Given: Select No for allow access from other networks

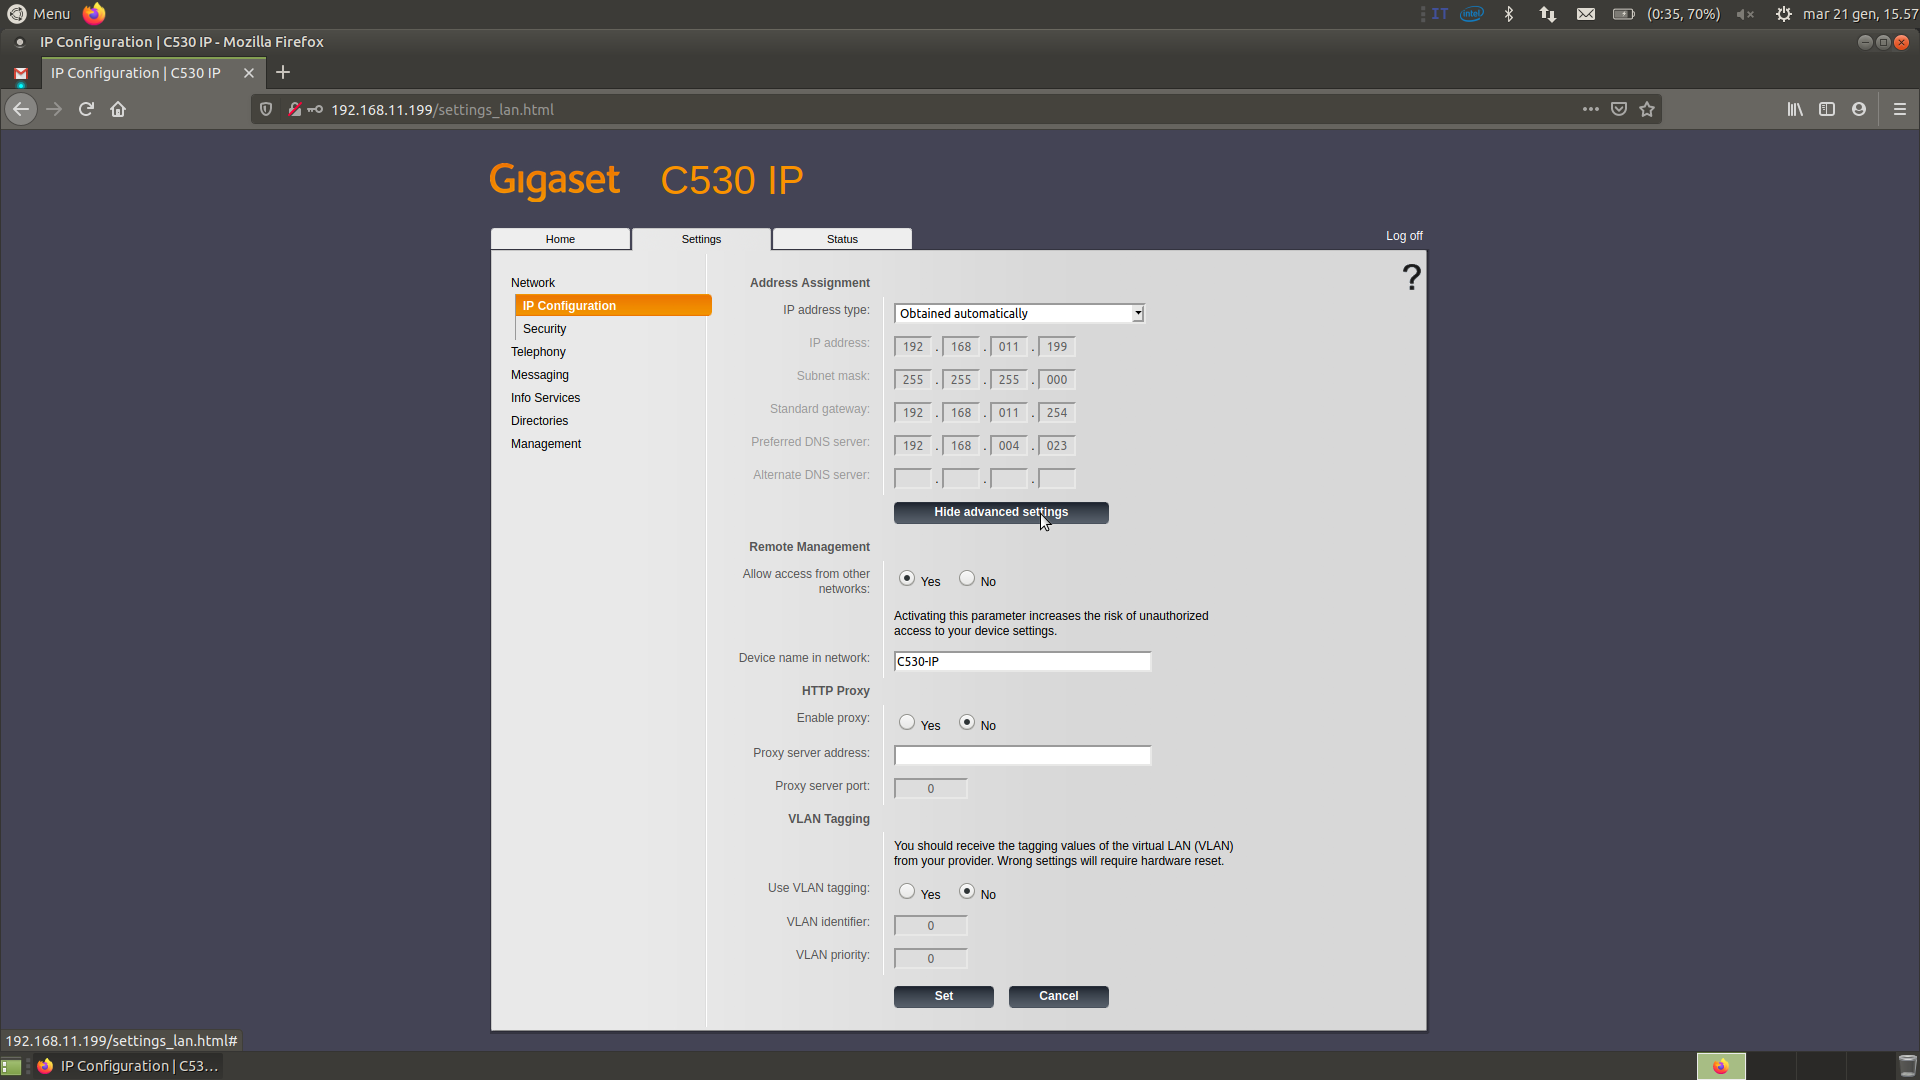Looking at the screenshot, I should [967, 578].
